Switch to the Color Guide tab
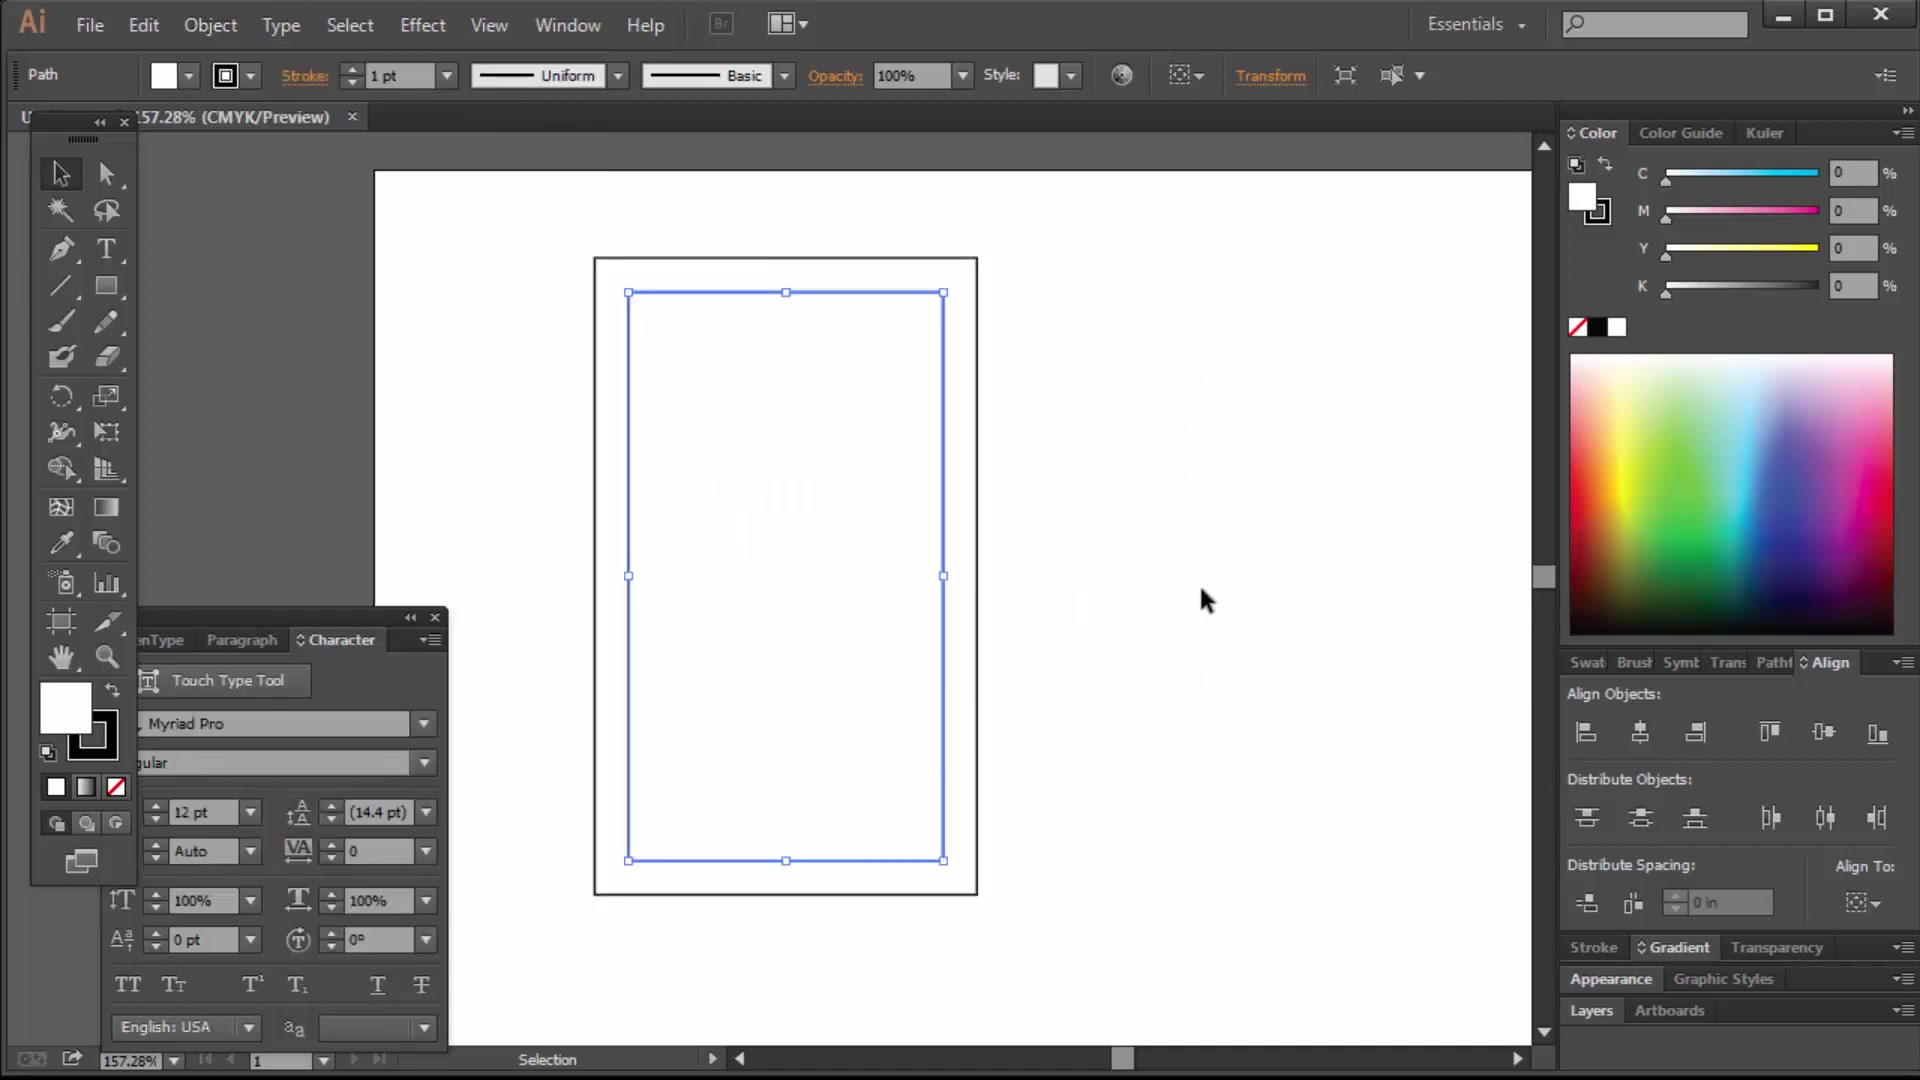This screenshot has height=1080, width=1920. point(1681,132)
